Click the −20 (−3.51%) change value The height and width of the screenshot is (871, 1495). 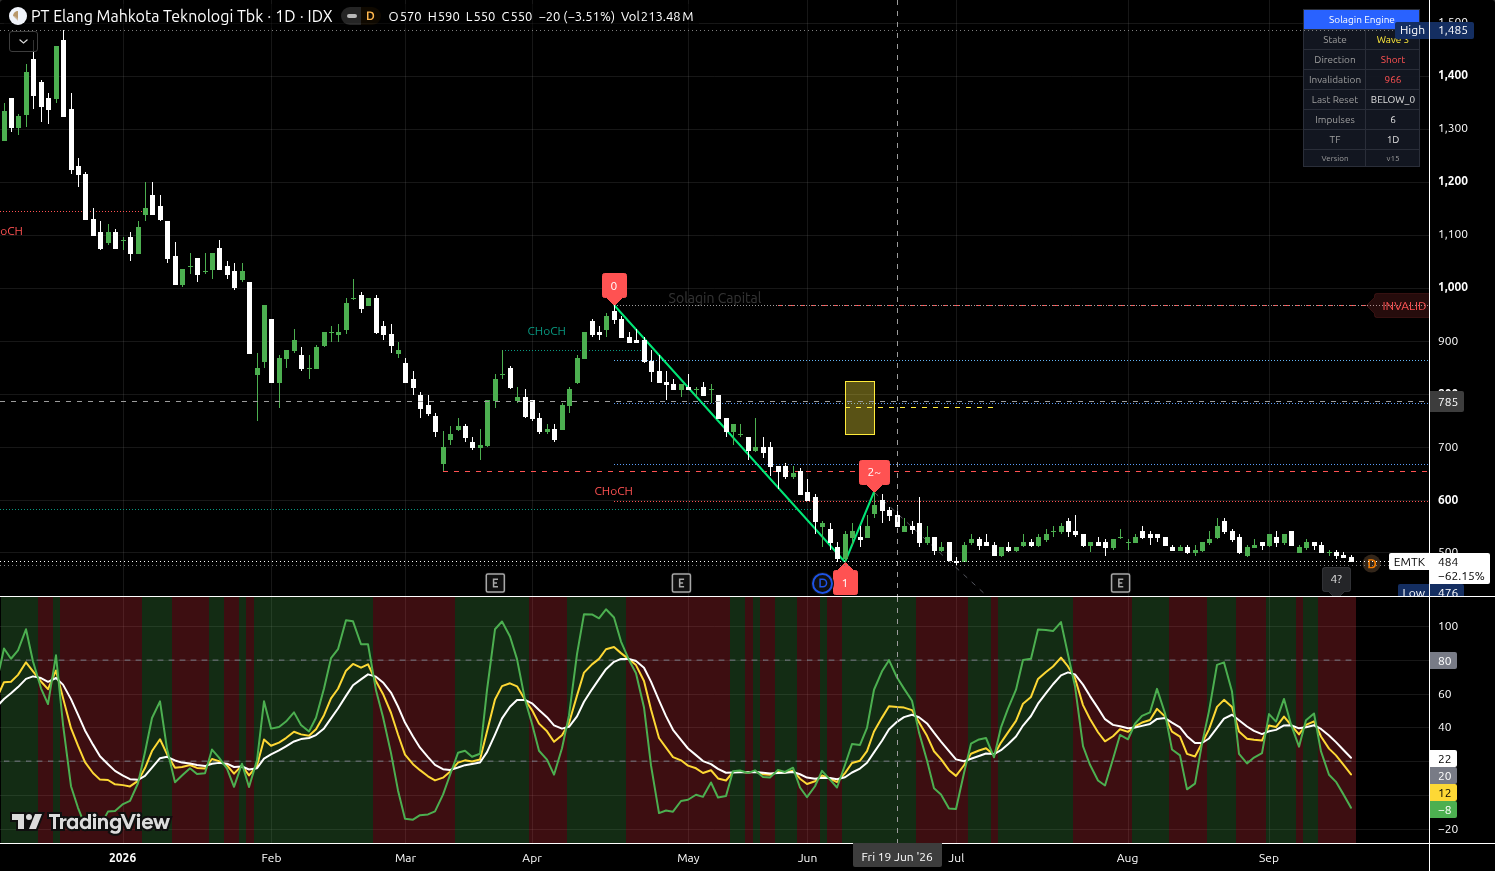(x=576, y=17)
